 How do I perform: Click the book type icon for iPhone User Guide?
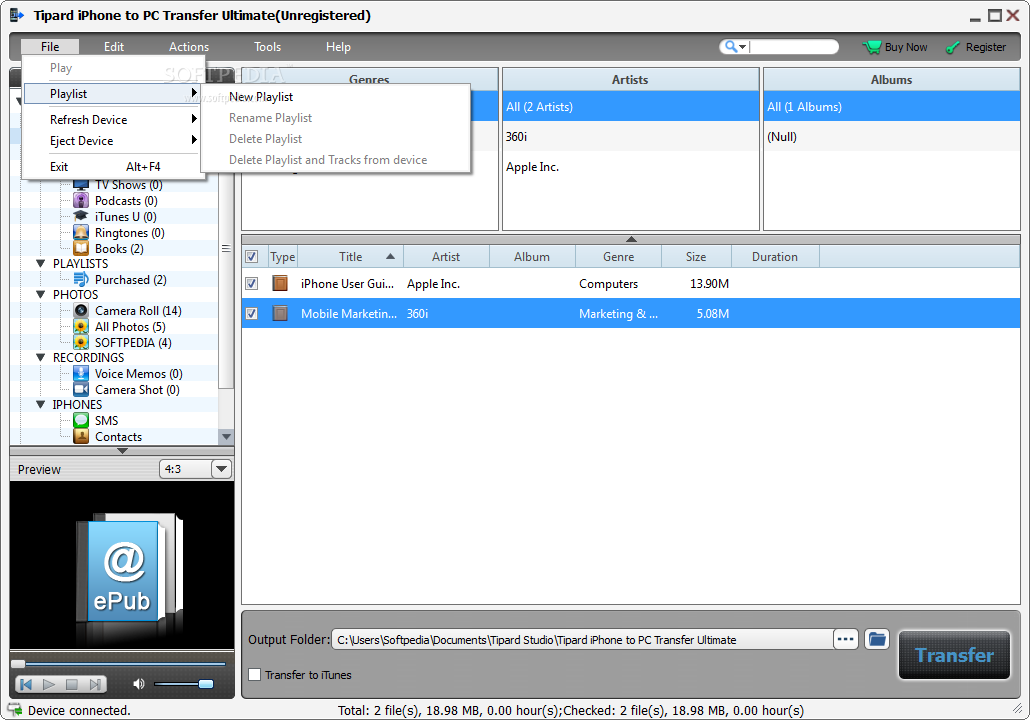[x=280, y=283]
